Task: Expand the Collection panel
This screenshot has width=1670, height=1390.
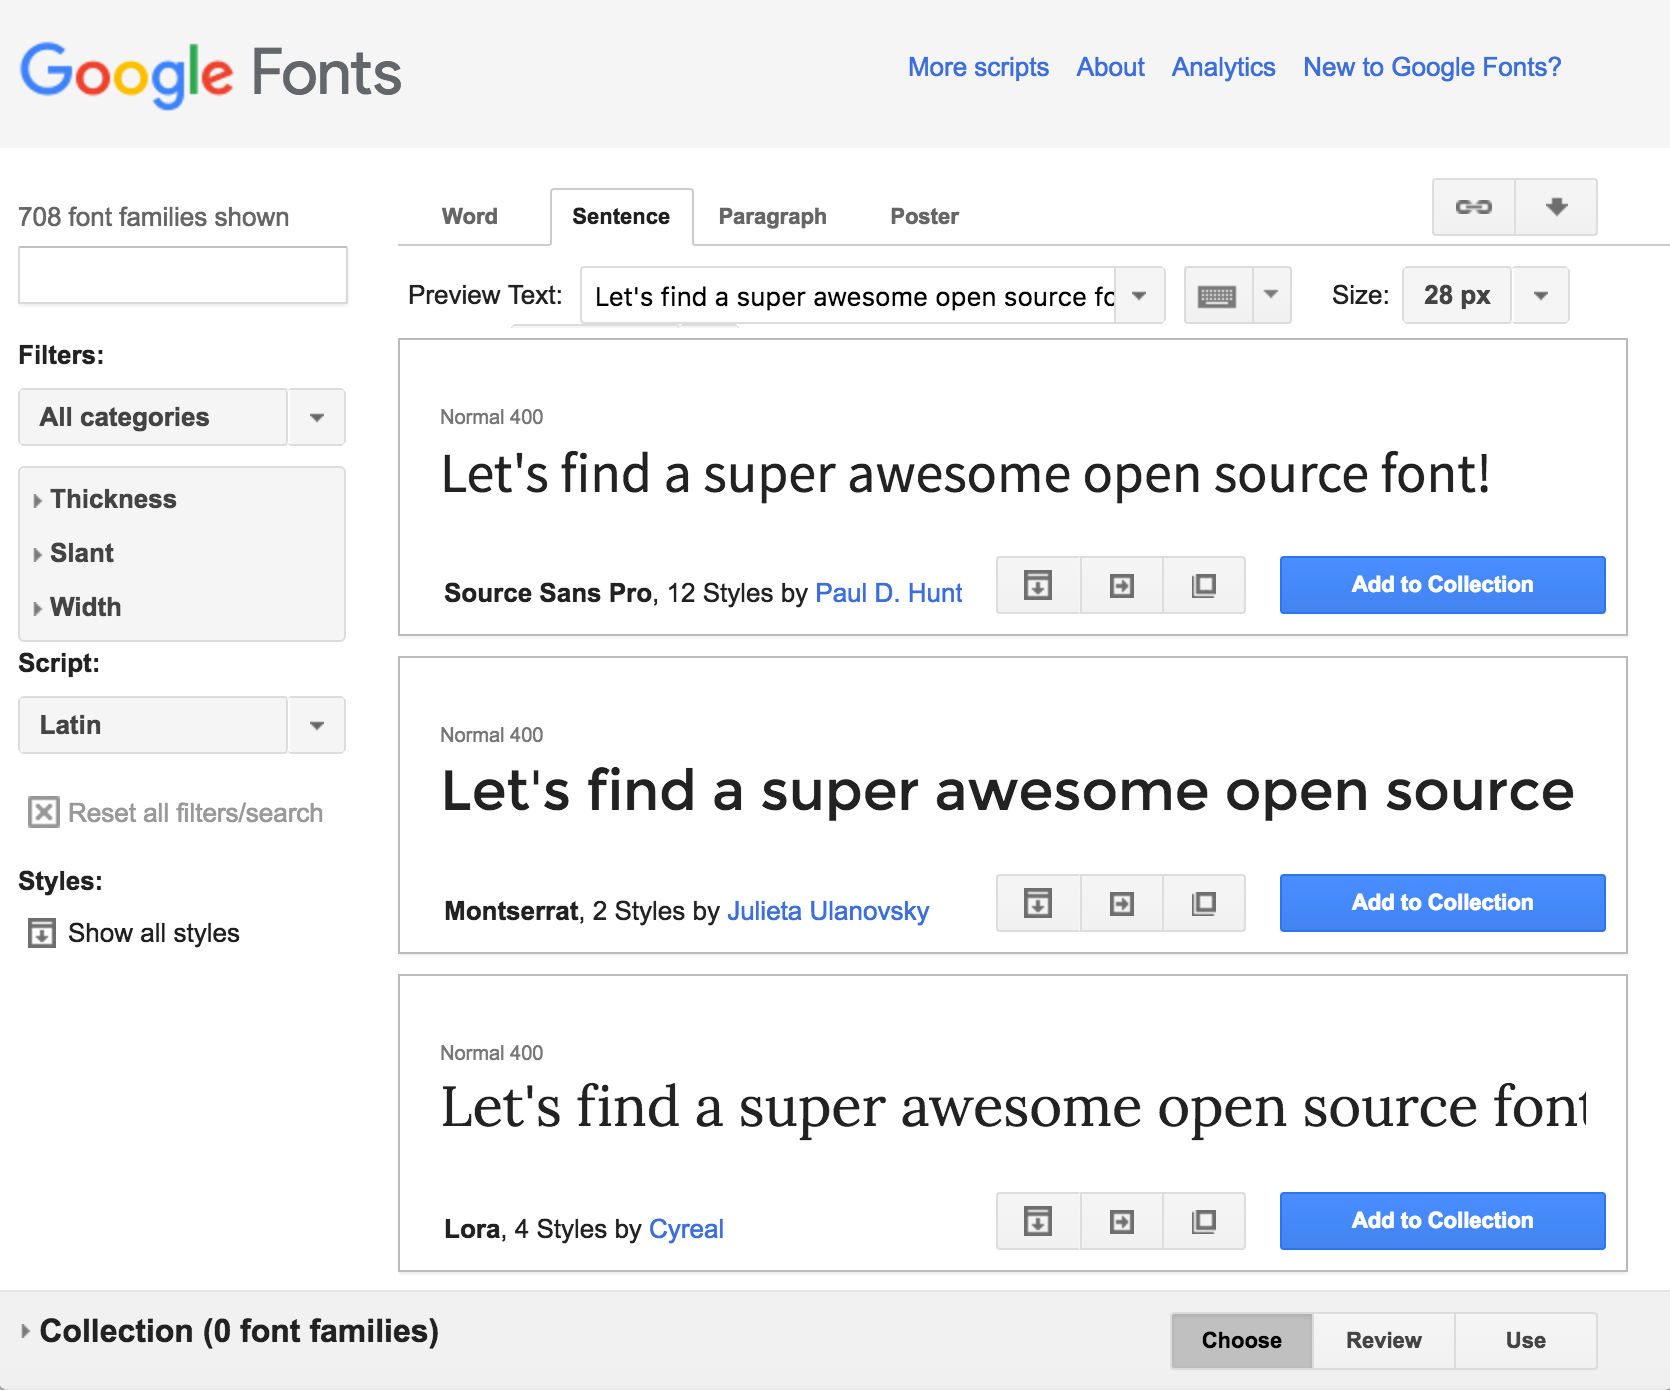Action: pos(229,1331)
